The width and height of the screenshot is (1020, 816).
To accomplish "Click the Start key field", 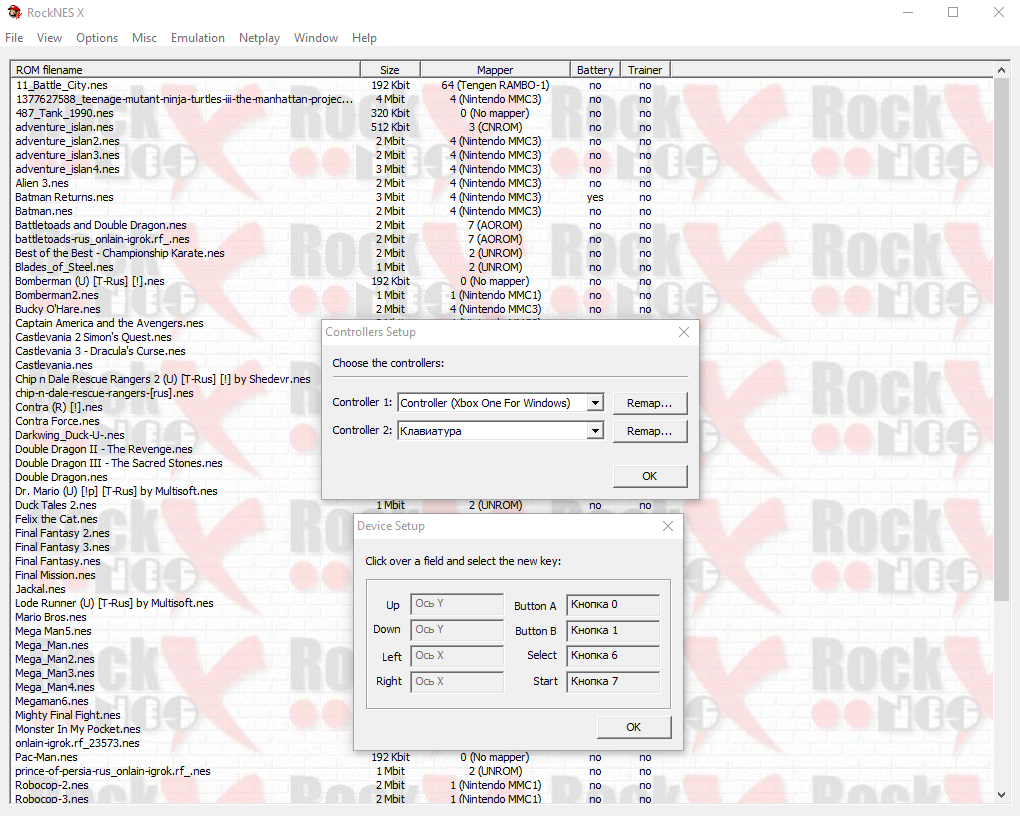I will pyautogui.click(x=613, y=681).
